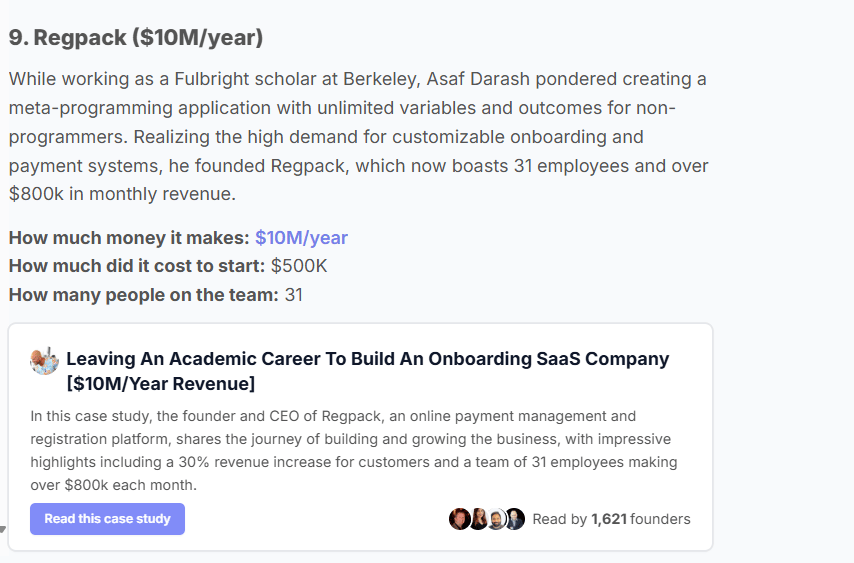Screen dimensions: 854x563
Task: Click the How many people on the team label
Action: click(x=144, y=295)
